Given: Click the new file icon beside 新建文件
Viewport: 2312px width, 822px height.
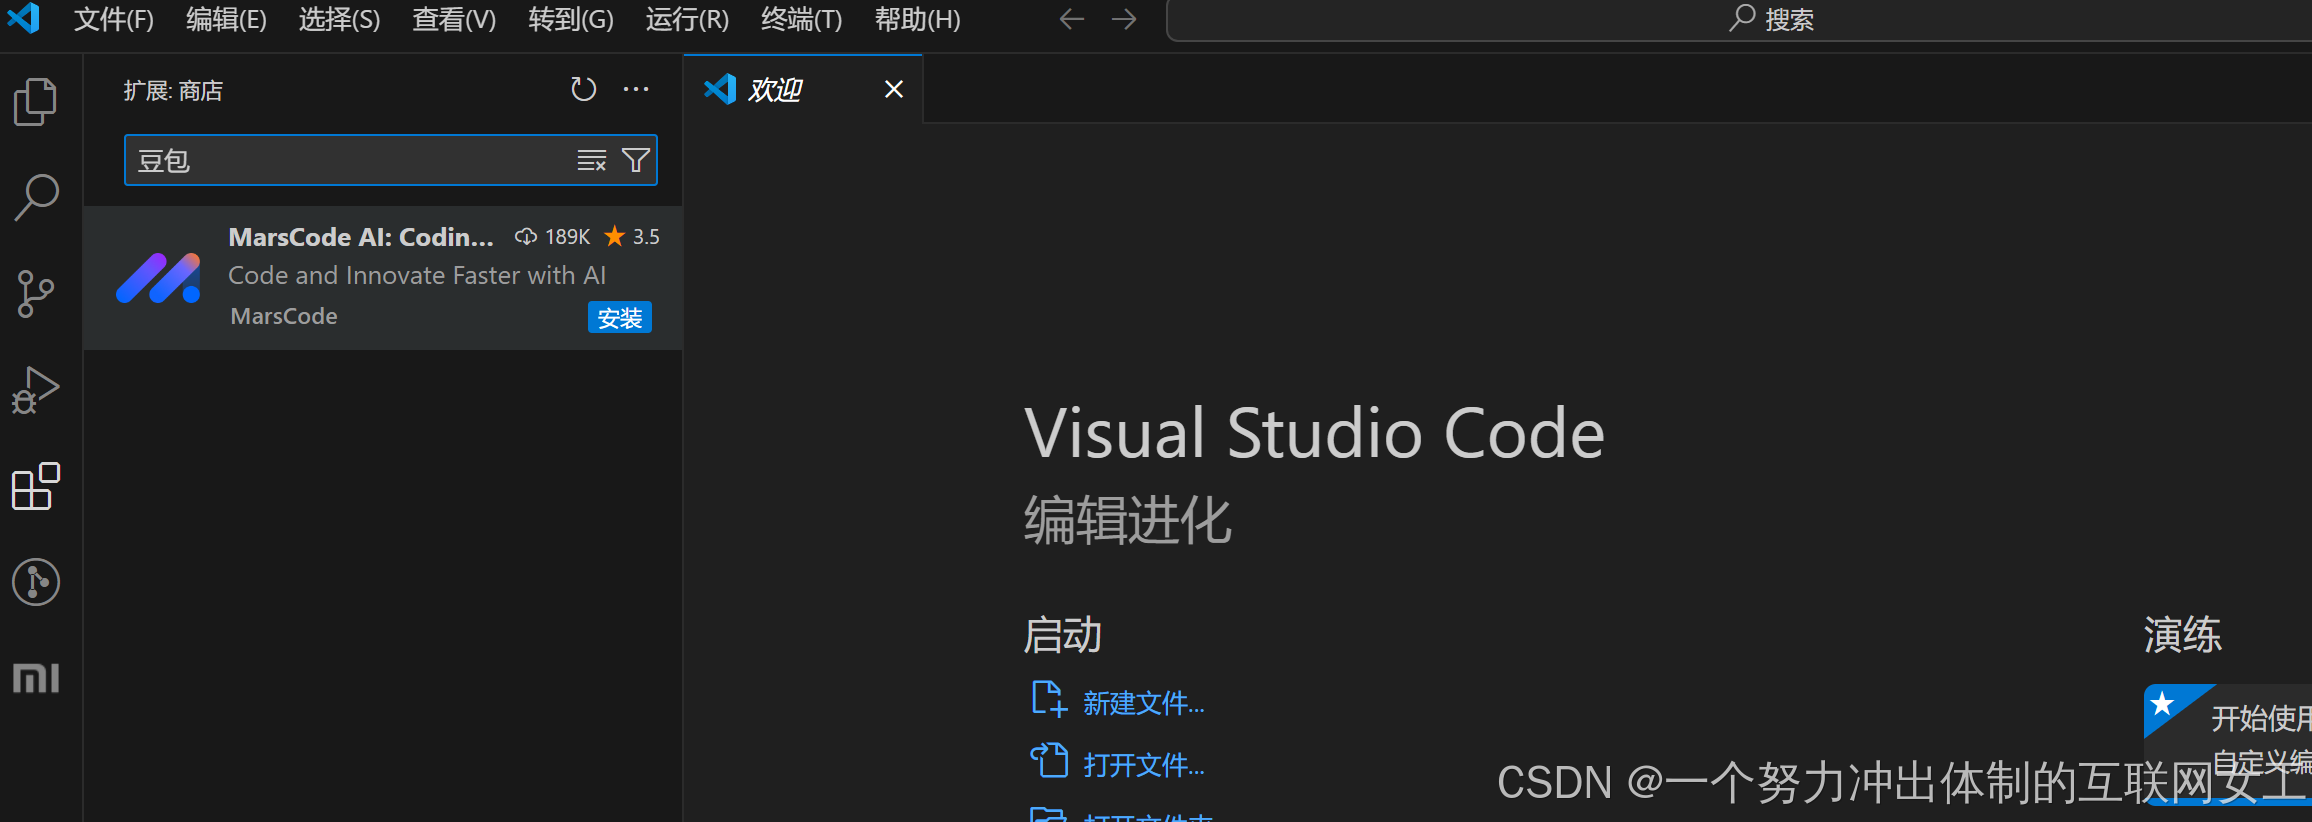Looking at the screenshot, I should click(1049, 699).
